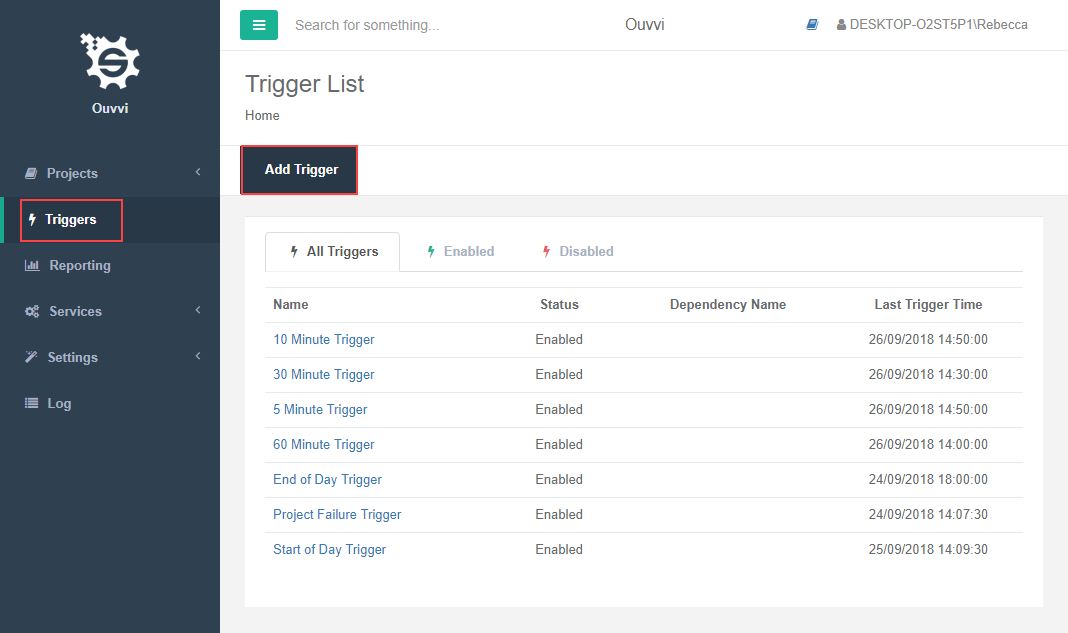Viewport: 1068px width, 633px height.
Task: Click the user profile icon
Action: [x=841, y=25]
